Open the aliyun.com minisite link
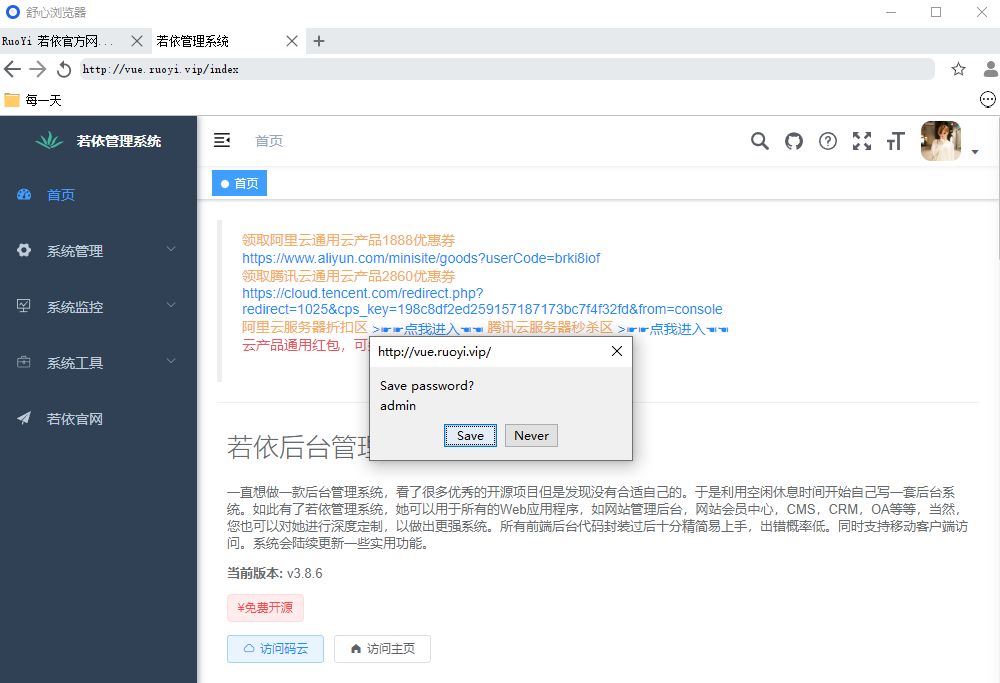 (x=421, y=258)
